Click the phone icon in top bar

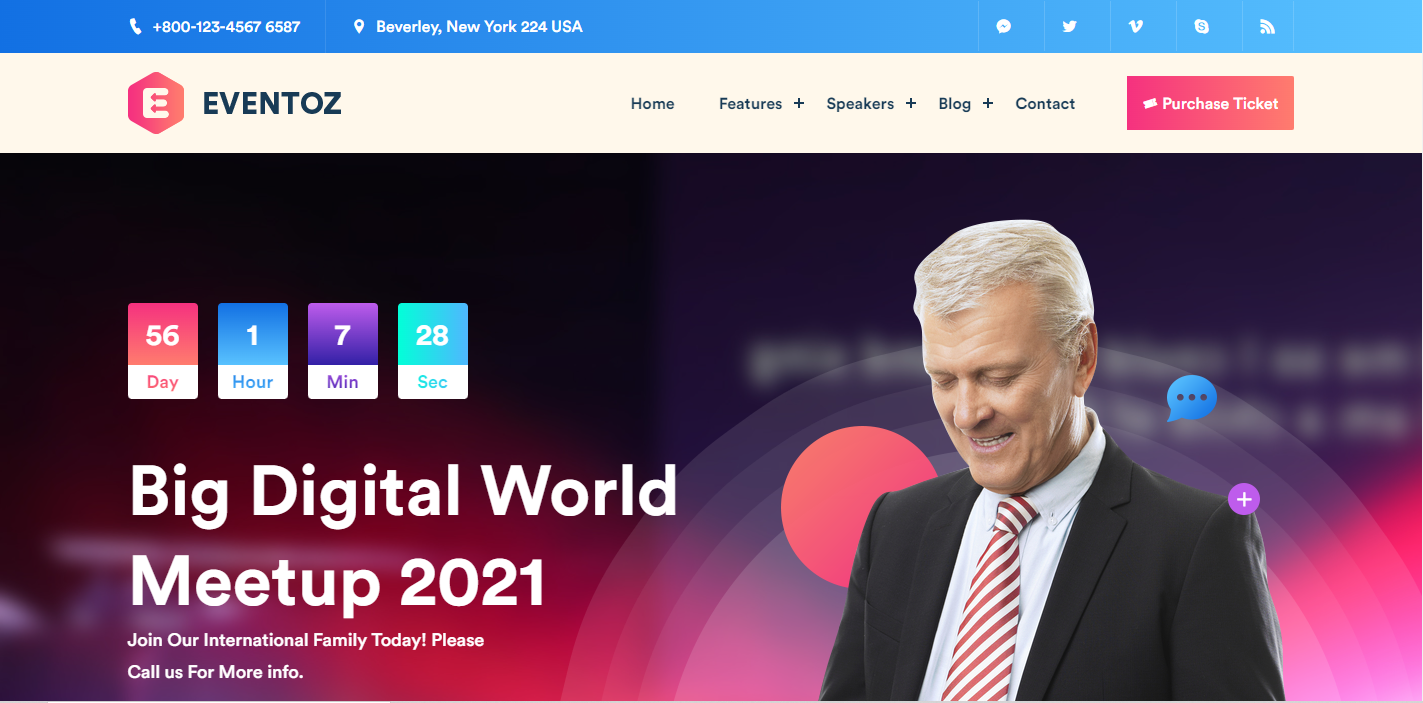click(136, 27)
